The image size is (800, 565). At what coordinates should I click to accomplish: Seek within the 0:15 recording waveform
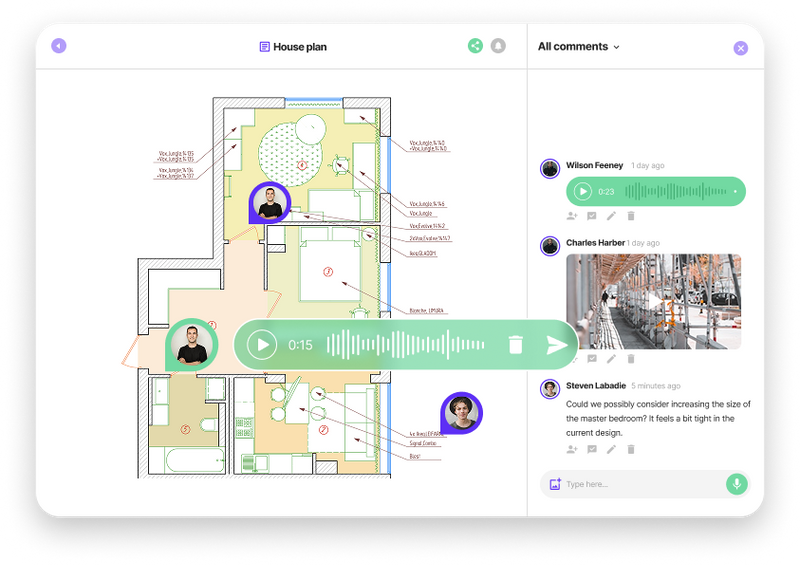(x=406, y=345)
